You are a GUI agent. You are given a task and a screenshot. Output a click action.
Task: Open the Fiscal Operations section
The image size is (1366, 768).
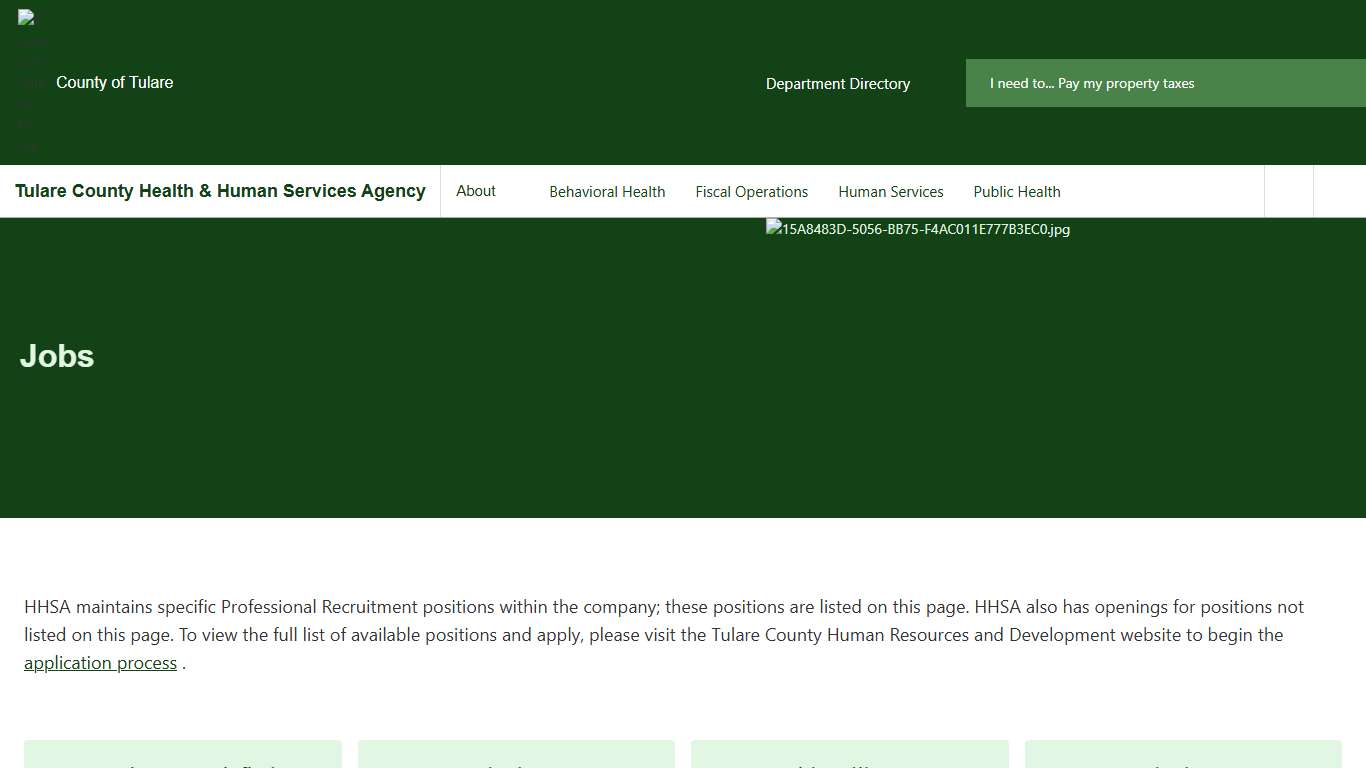pos(751,191)
